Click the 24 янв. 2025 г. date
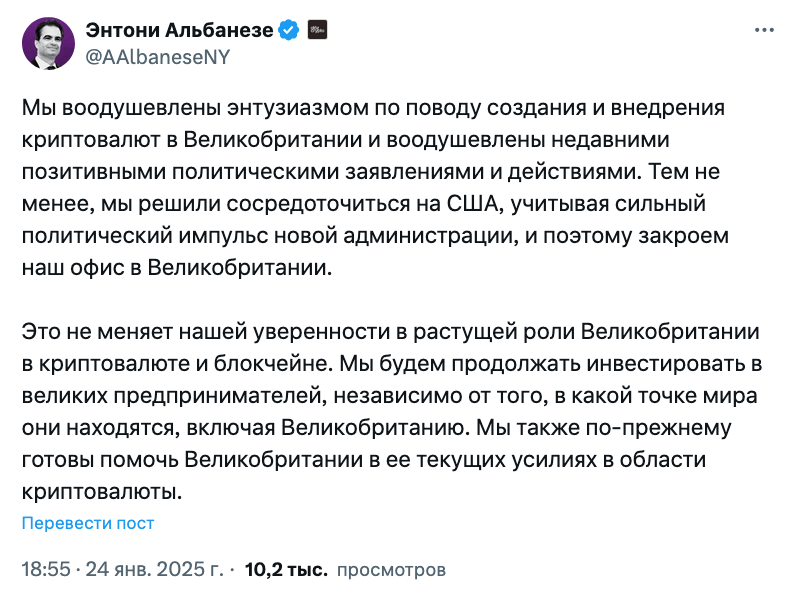The image size is (797, 592). click(x=154, y=569)
